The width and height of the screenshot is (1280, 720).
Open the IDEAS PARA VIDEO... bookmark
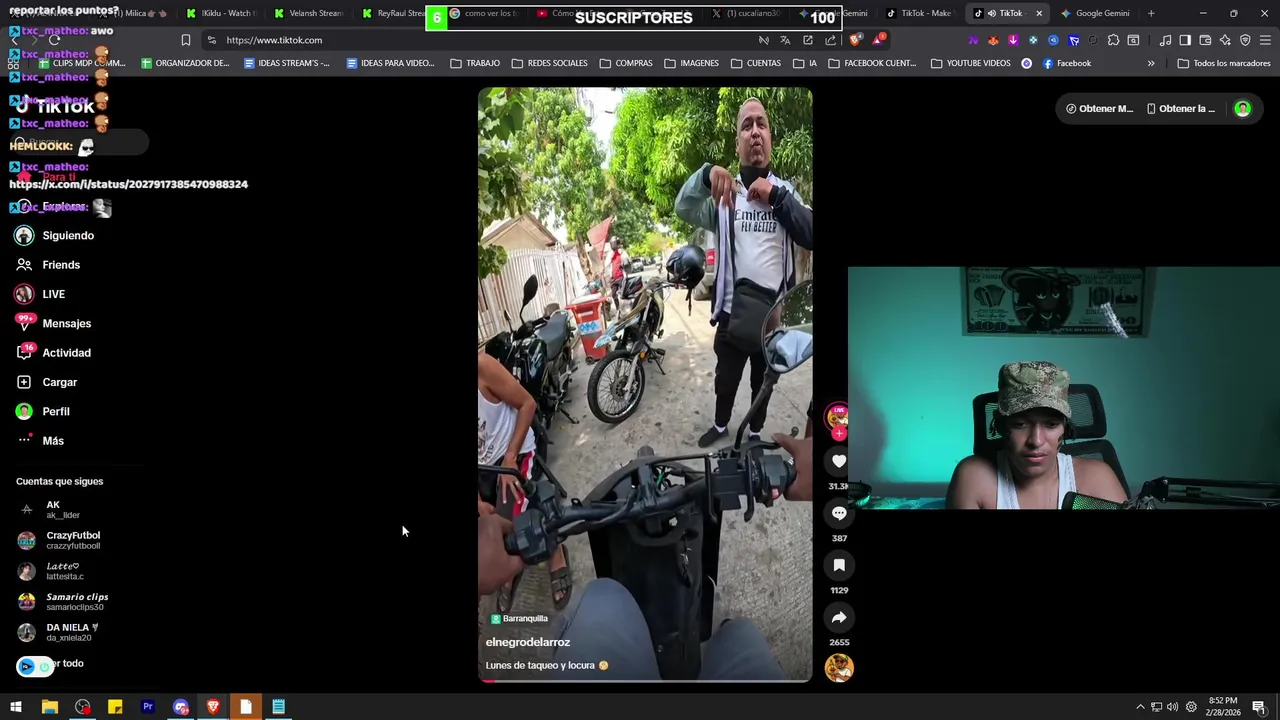click(x=390, y=63)
